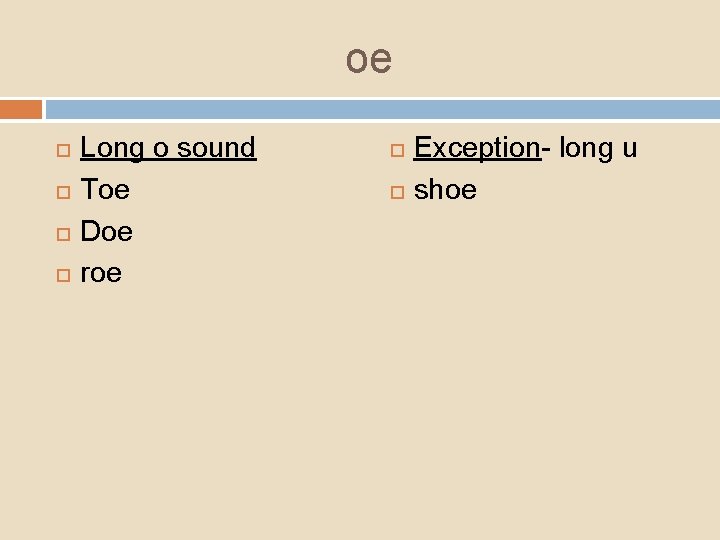Click the word Doe

point(106,232)
